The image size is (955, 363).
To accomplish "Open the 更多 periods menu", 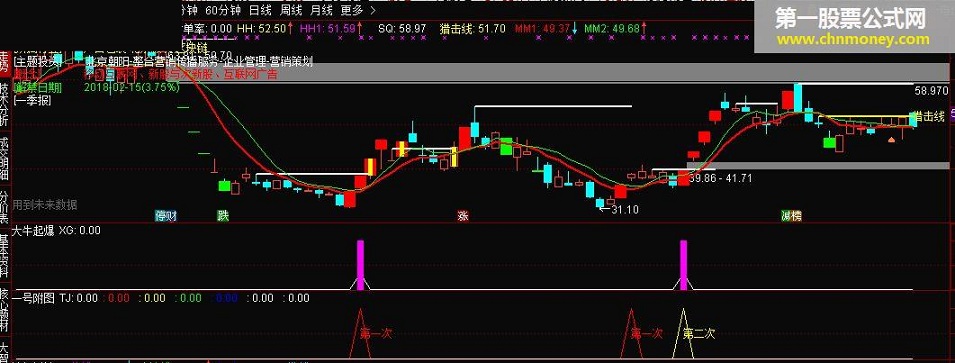I will click(352, 10).
